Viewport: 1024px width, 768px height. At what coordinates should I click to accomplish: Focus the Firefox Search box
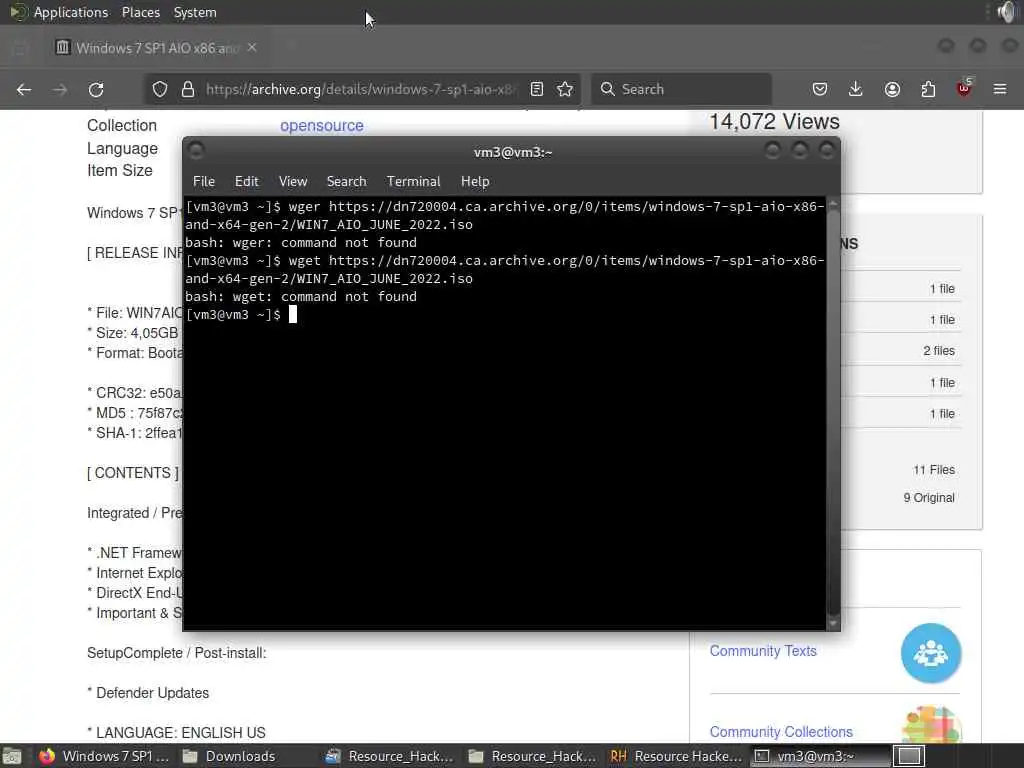point(682,89)
